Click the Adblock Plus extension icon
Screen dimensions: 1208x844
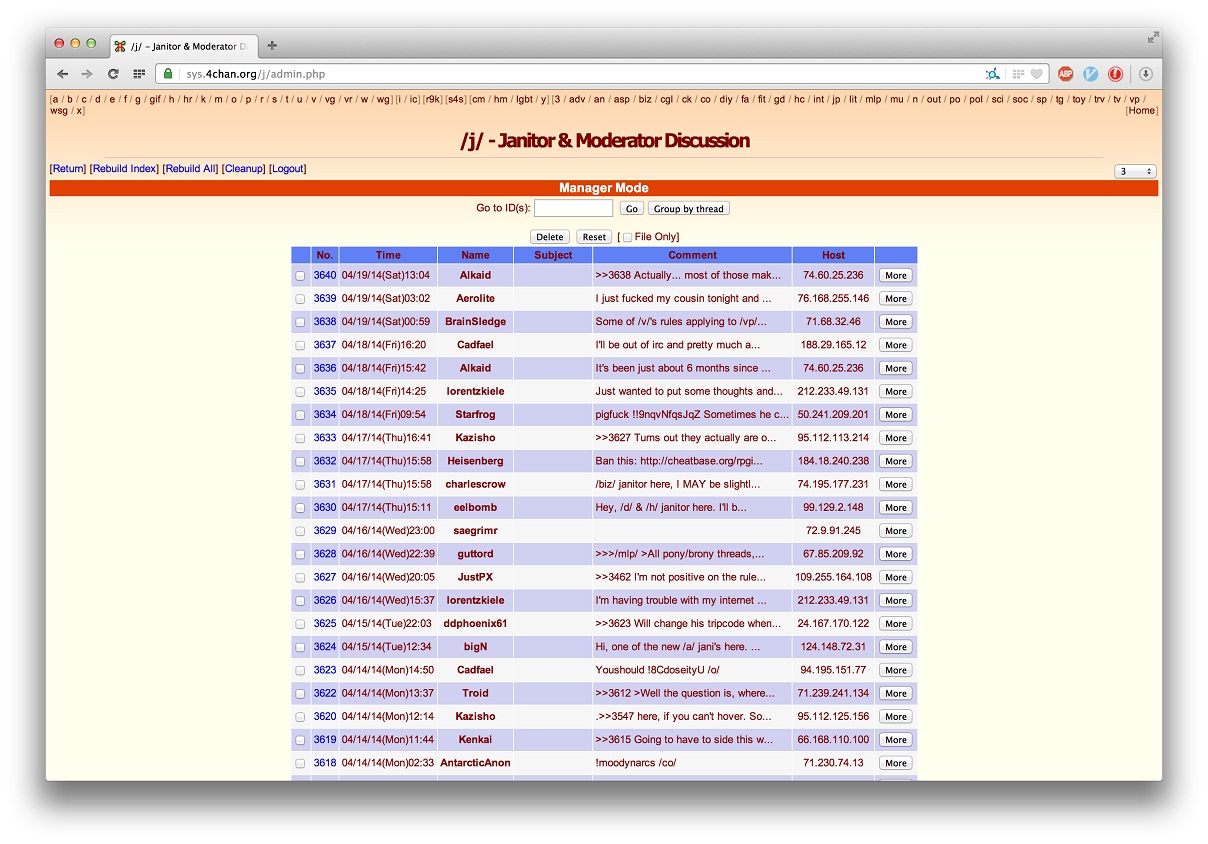1065,74
